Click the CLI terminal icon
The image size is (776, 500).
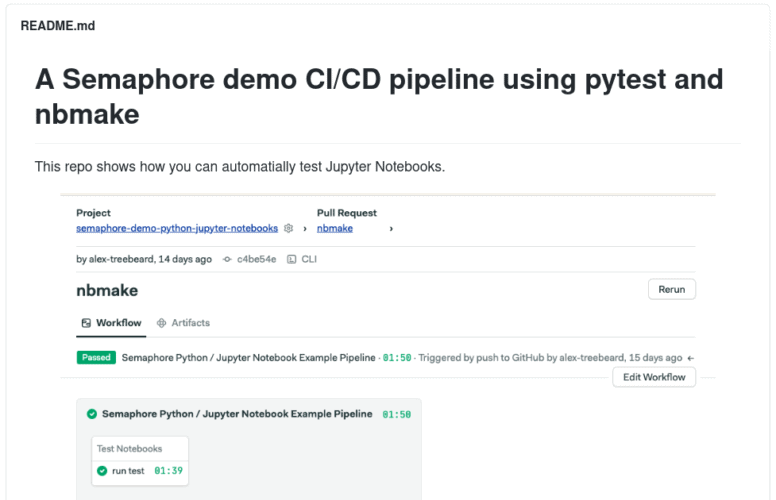(291, 259)
